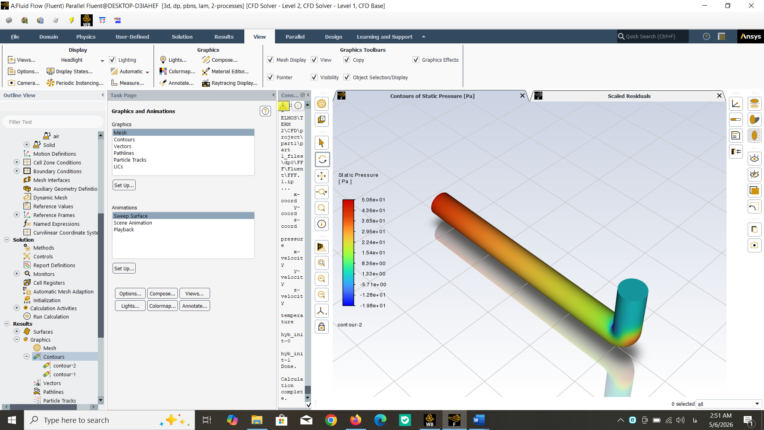Screen dimensions: 764x430
Task: Click the hide selected crossed-eye icon
Action: click(754, 174)
